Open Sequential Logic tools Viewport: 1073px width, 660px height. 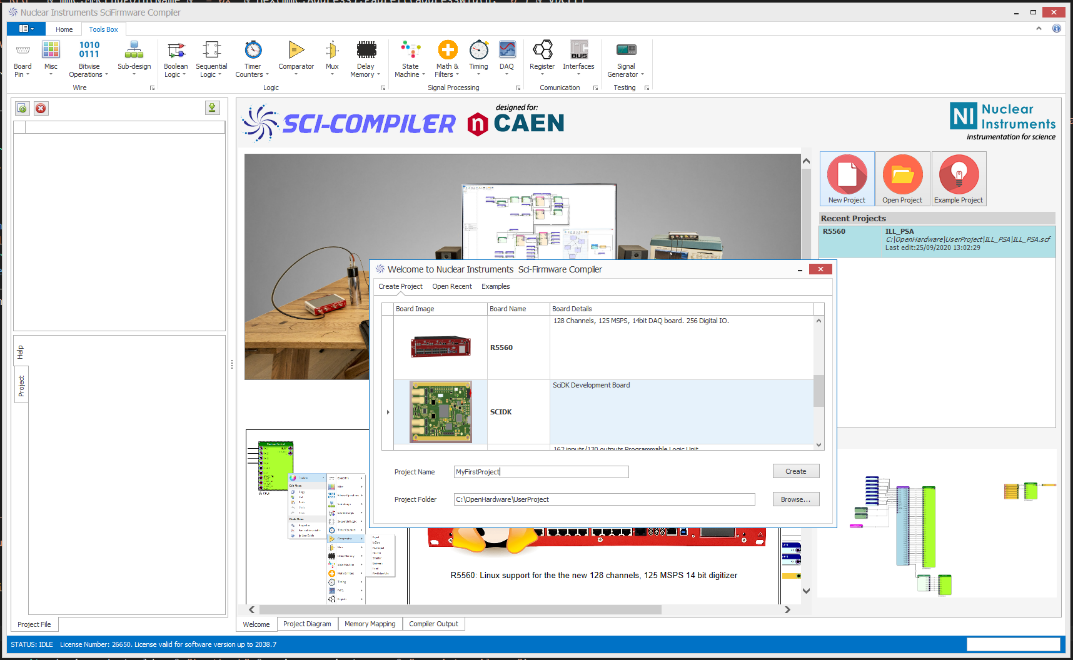point(211,59)
